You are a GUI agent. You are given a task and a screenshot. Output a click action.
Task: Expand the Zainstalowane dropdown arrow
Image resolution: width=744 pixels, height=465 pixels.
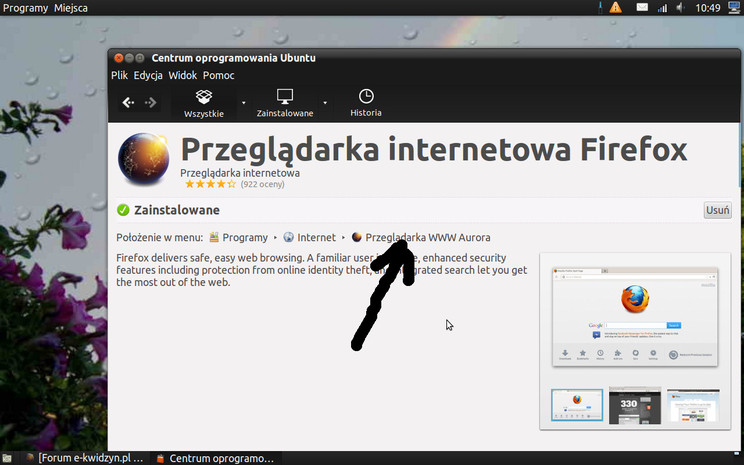click(x=326, y=103)
